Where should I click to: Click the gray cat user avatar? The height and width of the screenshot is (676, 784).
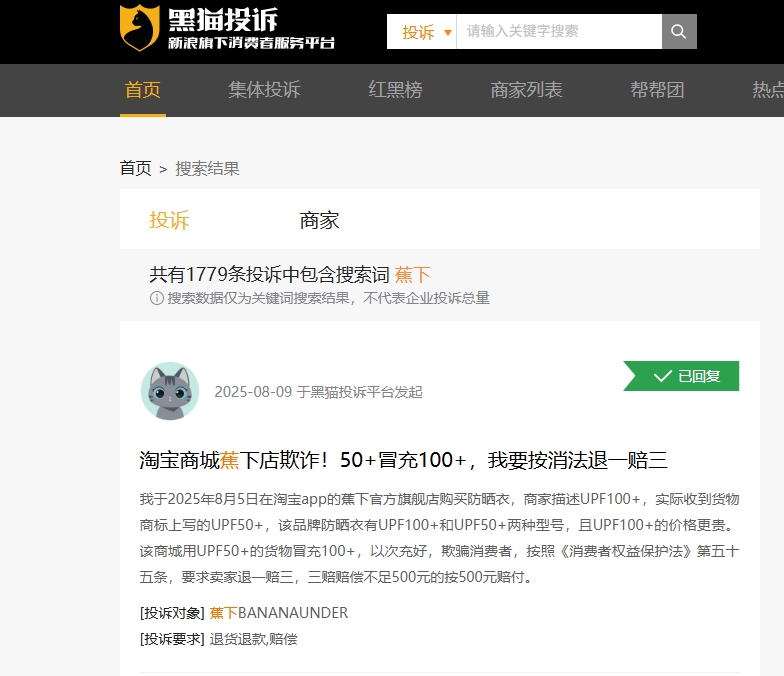click(x=170, y=391)
